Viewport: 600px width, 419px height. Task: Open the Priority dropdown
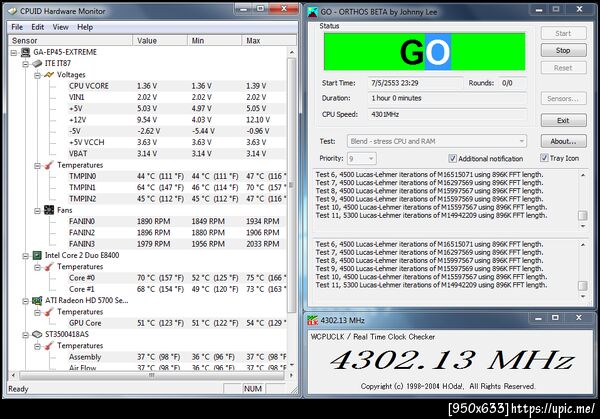coord(362,158)
